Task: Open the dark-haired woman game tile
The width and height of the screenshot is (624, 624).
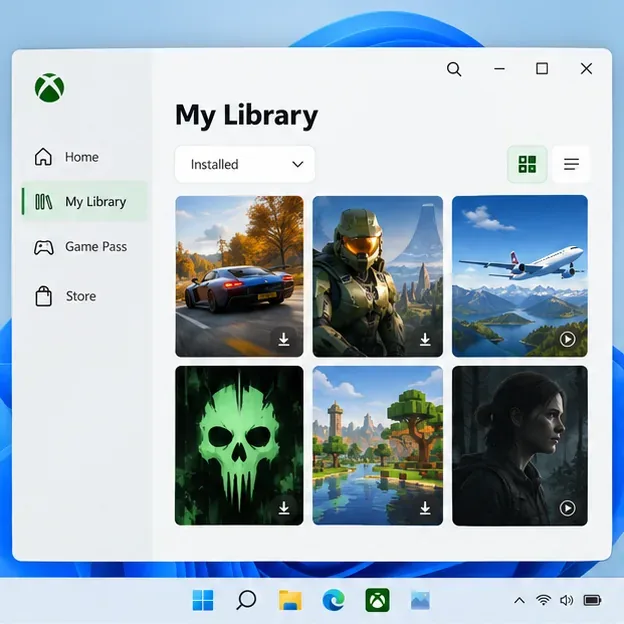Action: pyautogui.click(x=520, y=446)
